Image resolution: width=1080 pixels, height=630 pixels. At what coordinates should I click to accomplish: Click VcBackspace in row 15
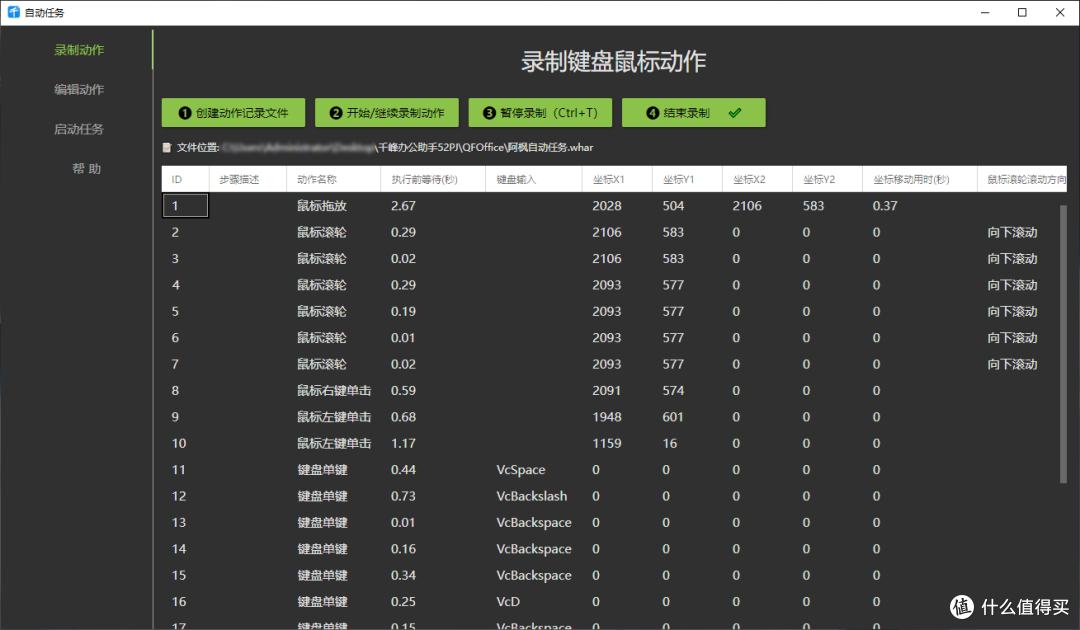tap(534, 576)
